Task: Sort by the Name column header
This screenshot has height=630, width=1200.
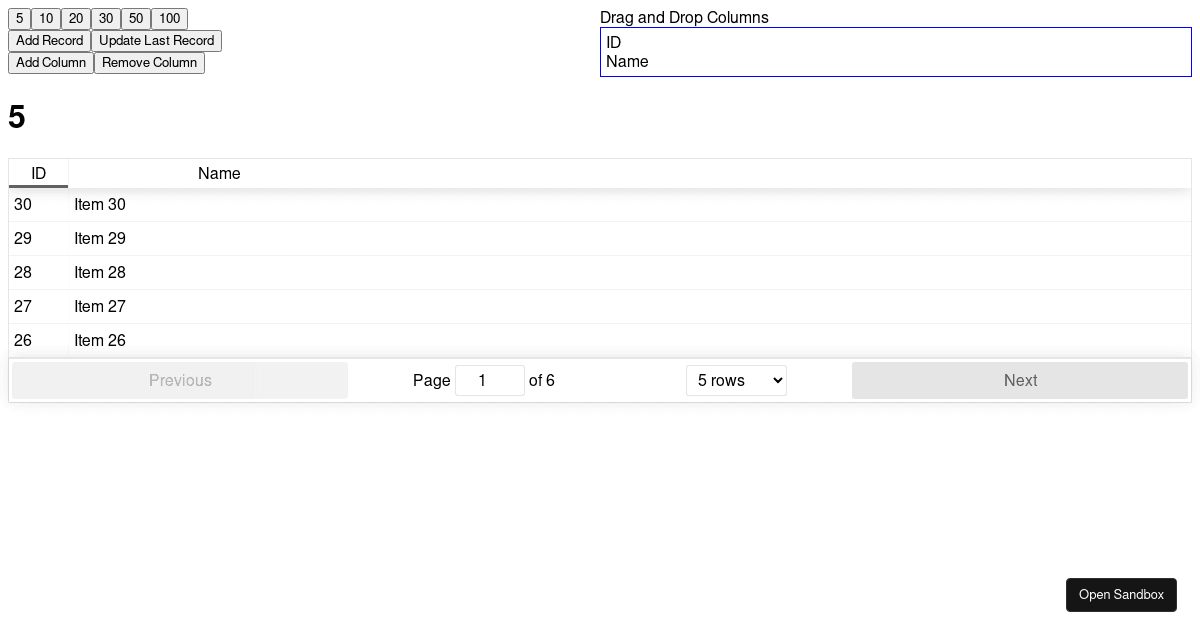Action: [219, 174]
